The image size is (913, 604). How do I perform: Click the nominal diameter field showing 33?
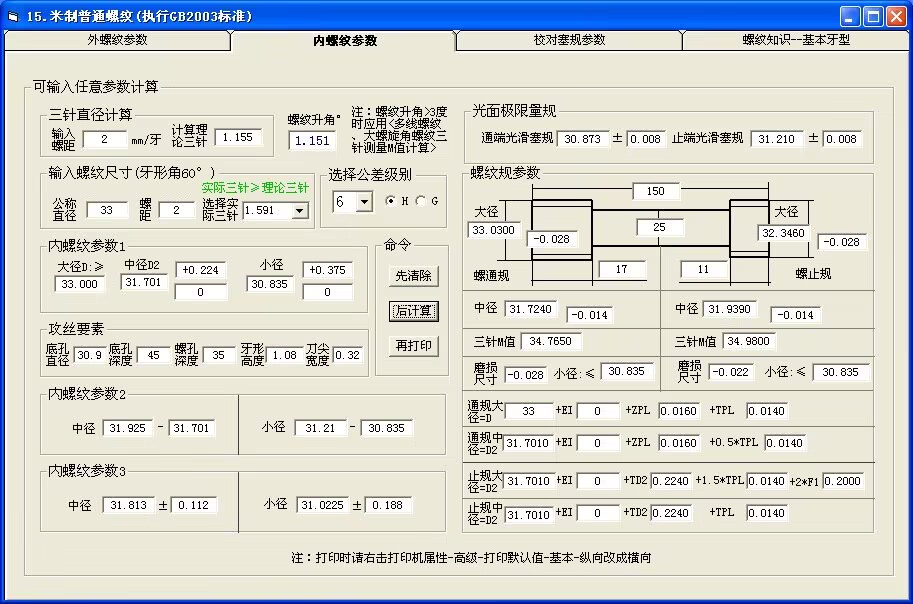tap(107, 210)
